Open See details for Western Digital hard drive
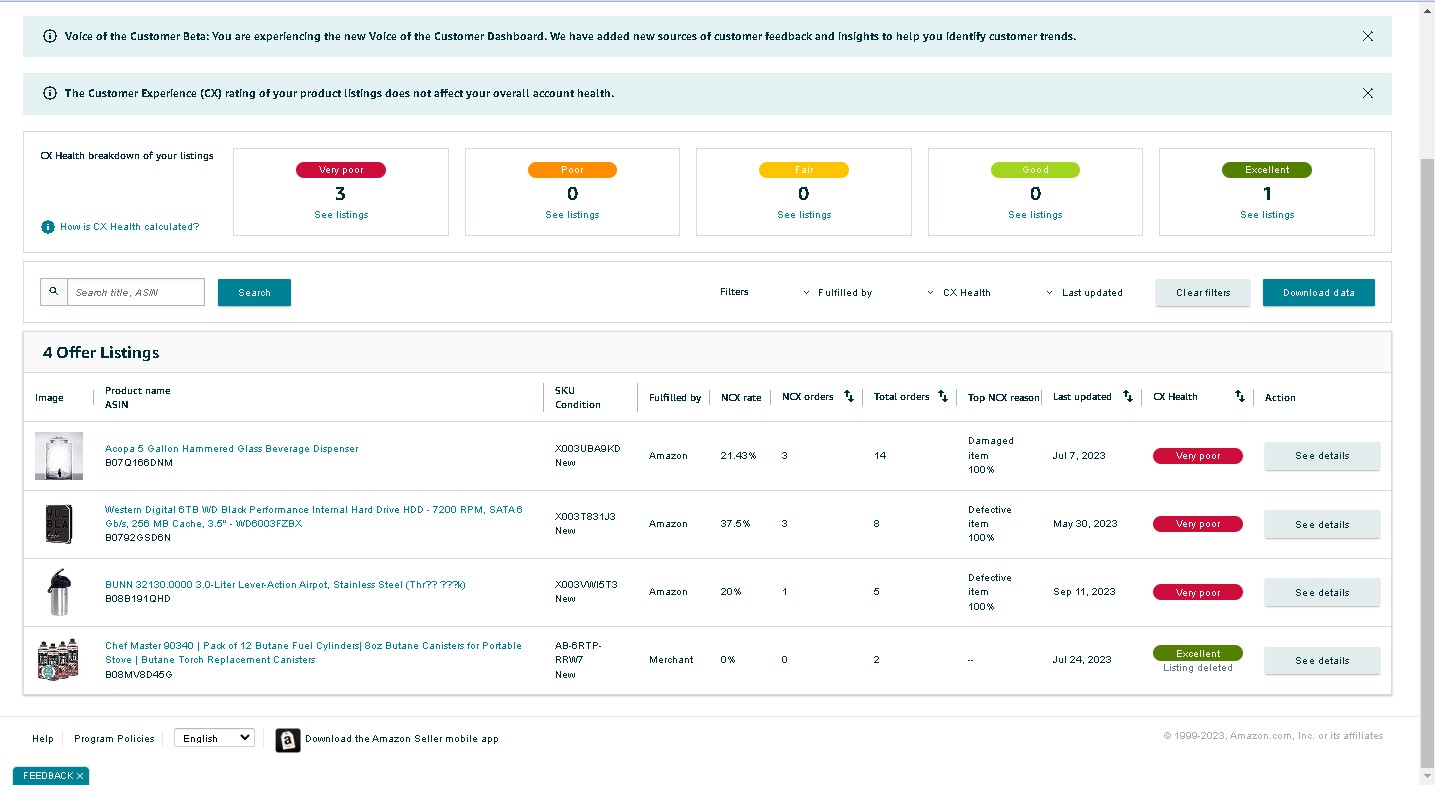The width and height of the screenshot is (1435, 785). pyautogui.click(x=1322, y=524)
